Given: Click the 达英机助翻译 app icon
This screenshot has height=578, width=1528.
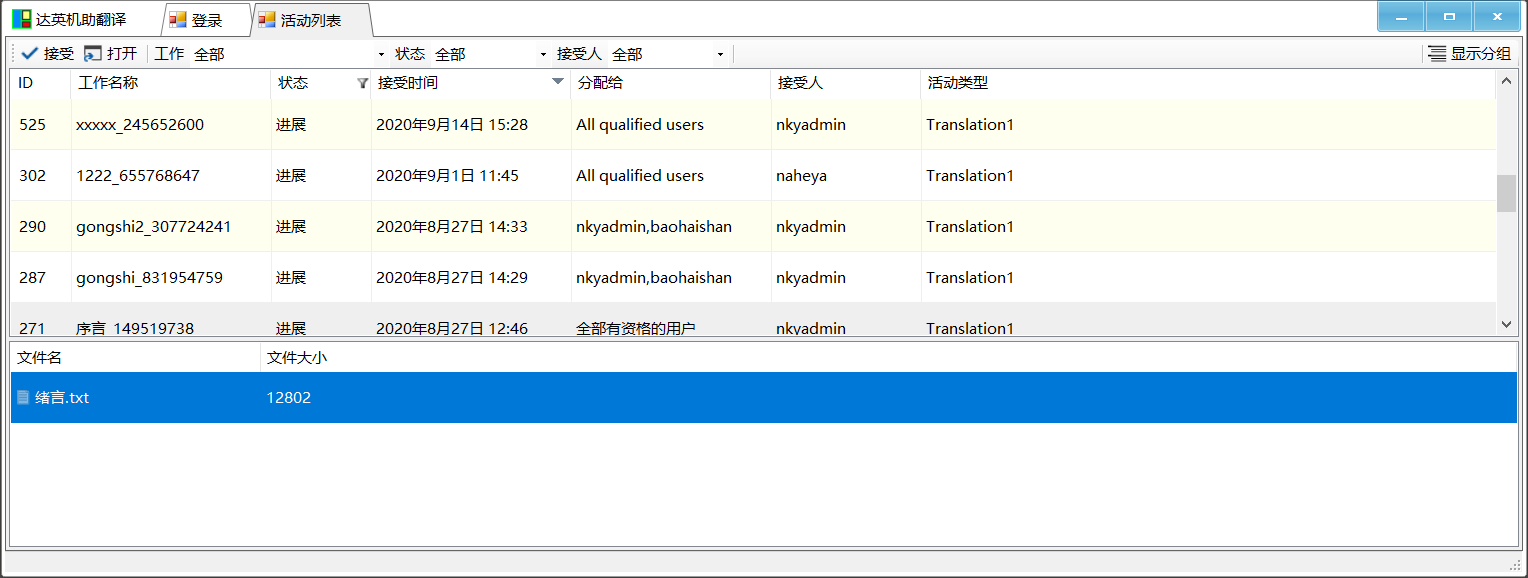Looking at the screenshot, I should coord(21,19).
